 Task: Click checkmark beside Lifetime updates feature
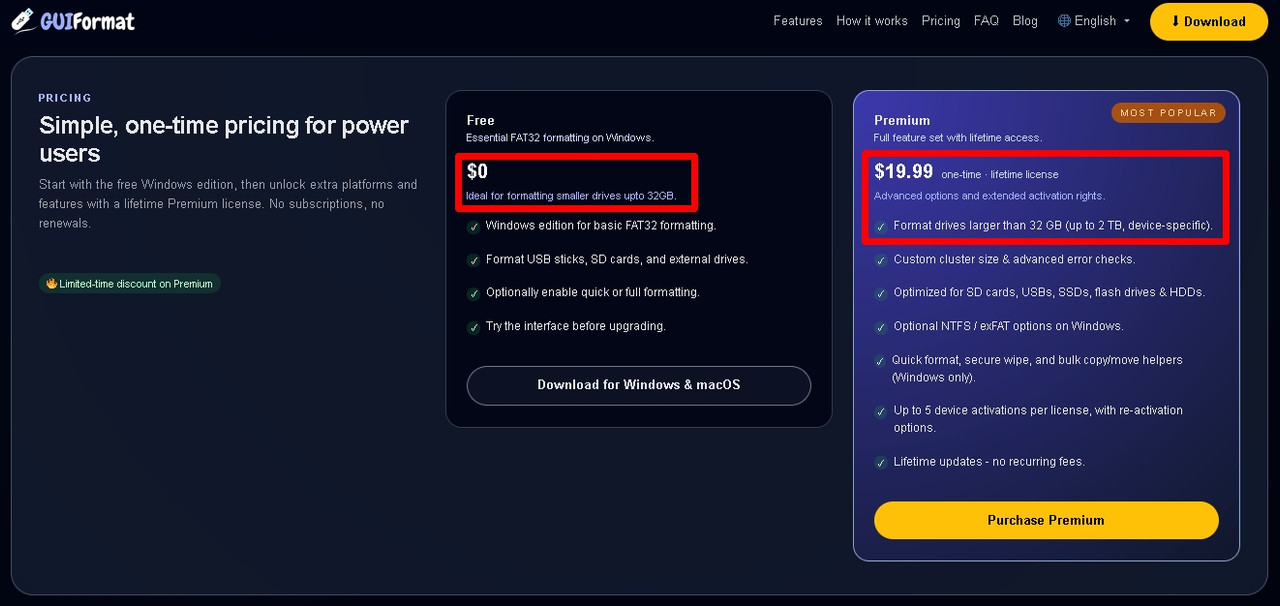(x=881, y=463)
